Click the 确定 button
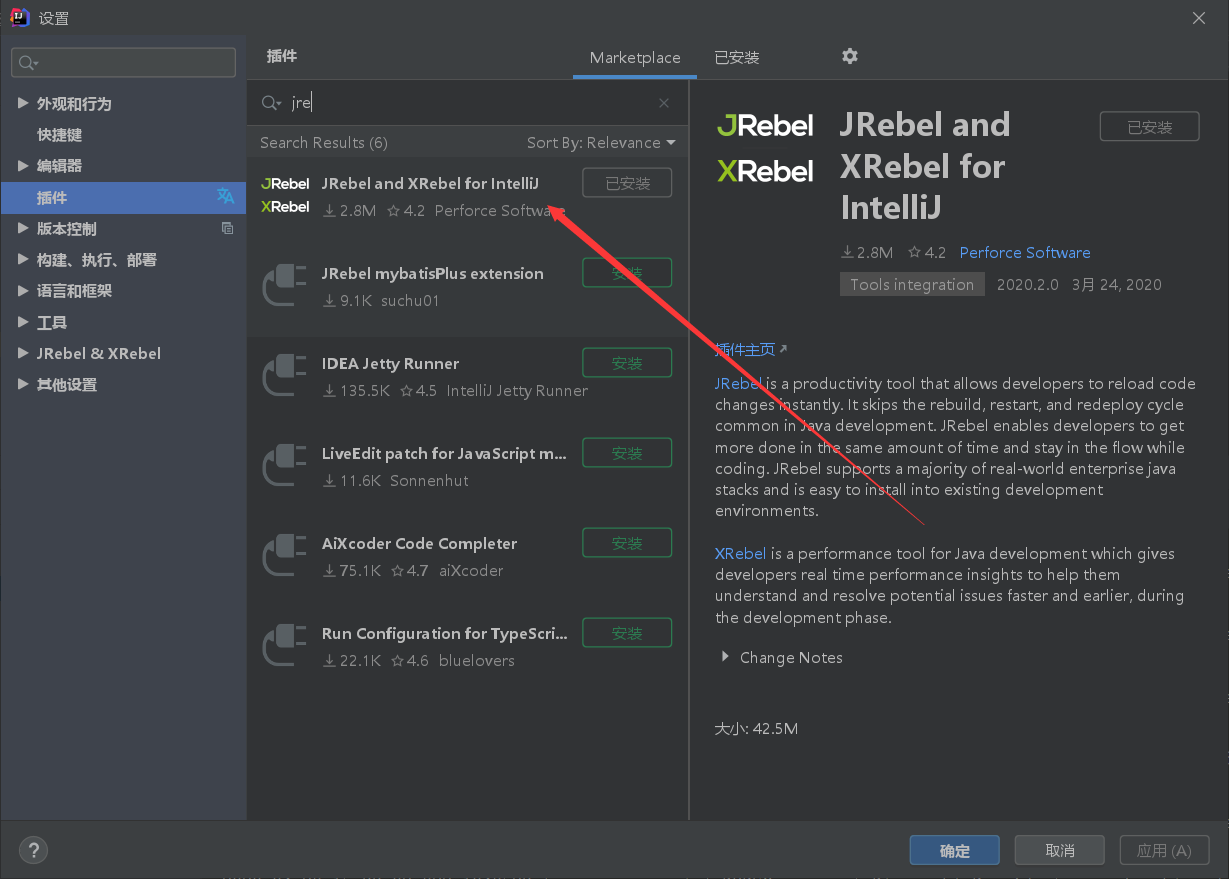Screen dimensions: 1229x879 tap(954, 850)
